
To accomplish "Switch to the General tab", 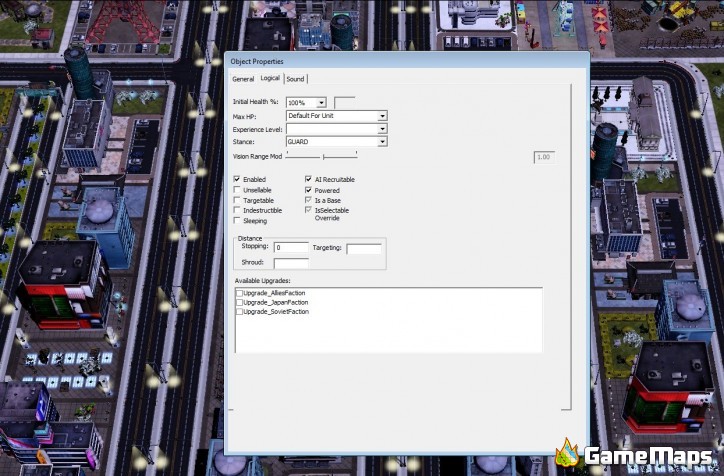I will pos(243,79).
